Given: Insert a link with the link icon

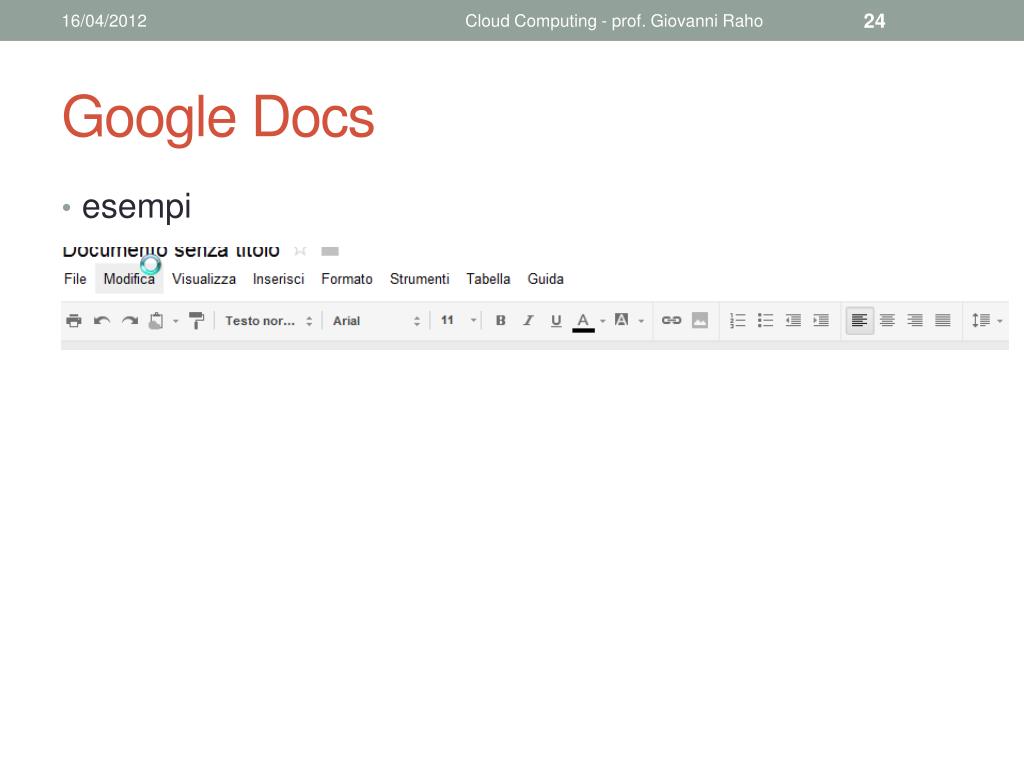Looking at the screenshot, I should click(x=671, y=320).
